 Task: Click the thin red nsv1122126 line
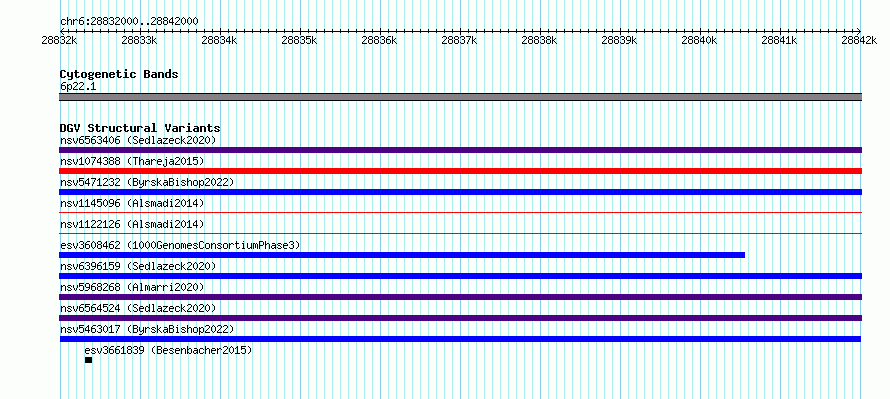(460, 233)
